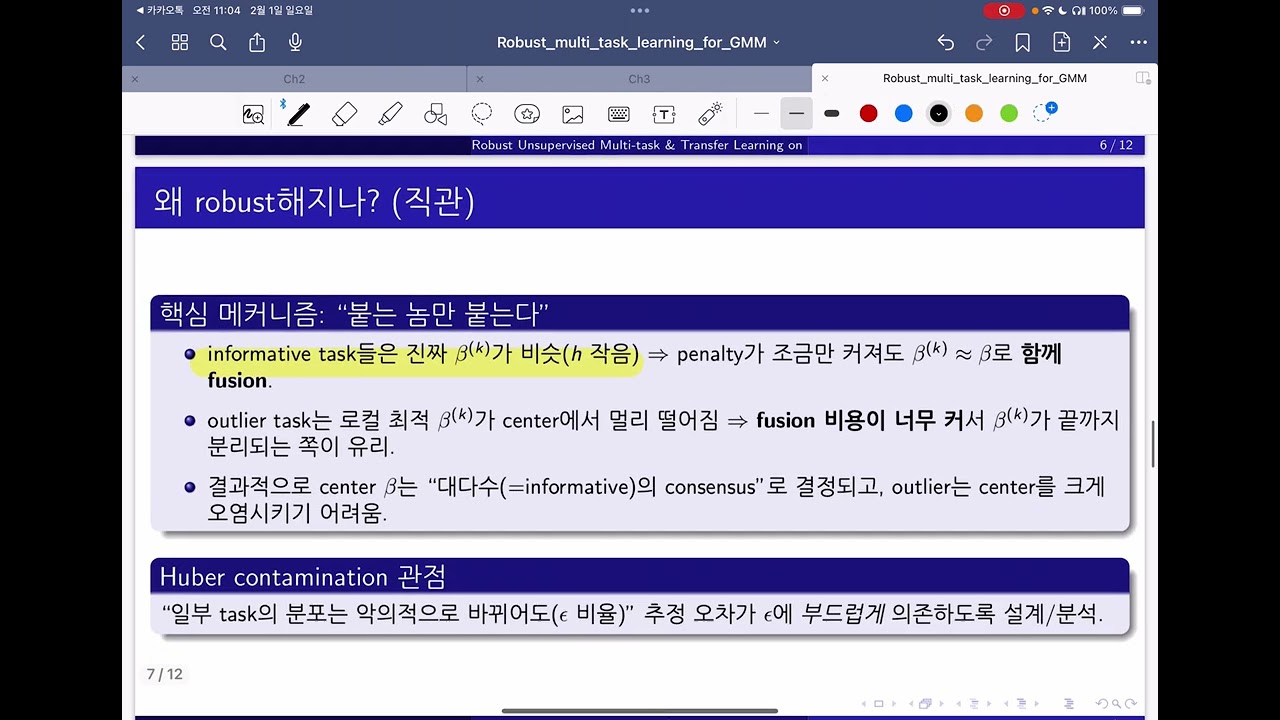Select the Highlighter tool
Screen dimensions: 1280x720
390,114
